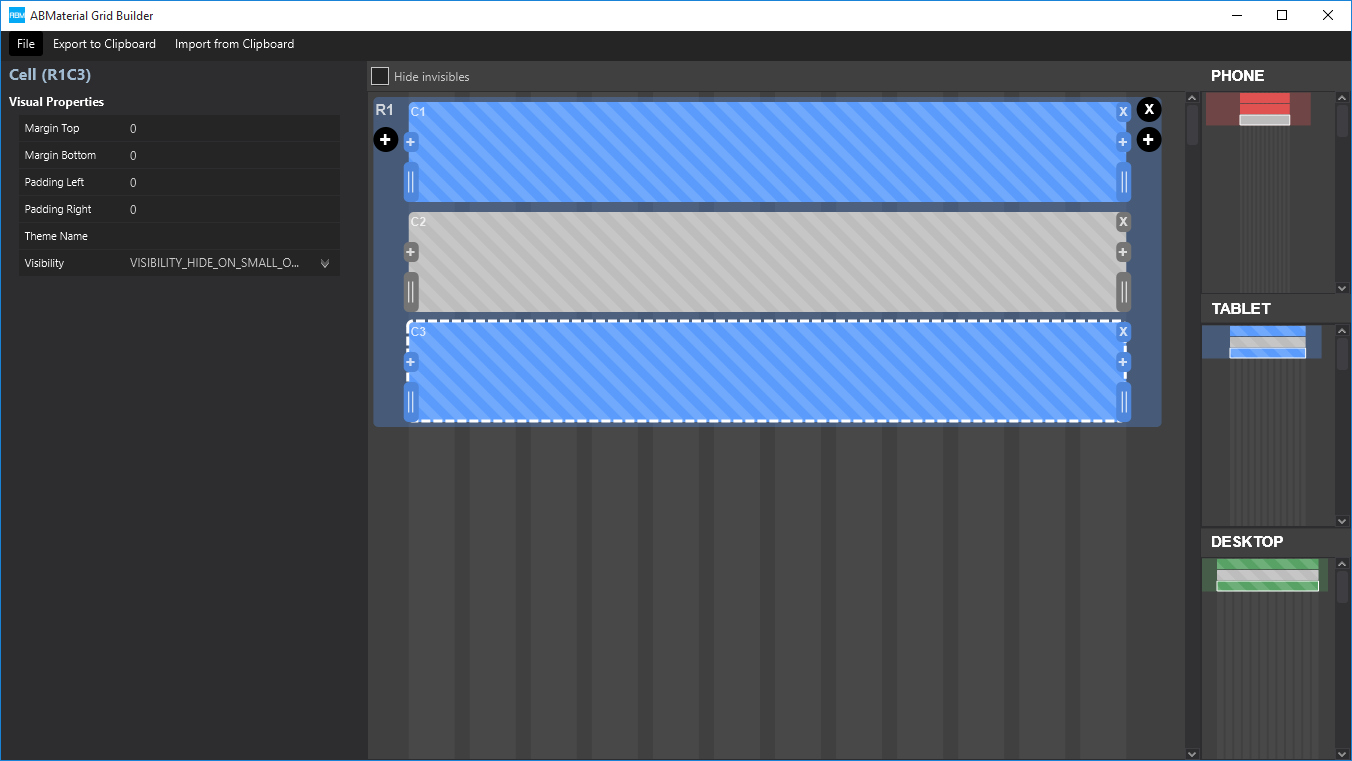Grab the left resize handle of cell C3

410,402
